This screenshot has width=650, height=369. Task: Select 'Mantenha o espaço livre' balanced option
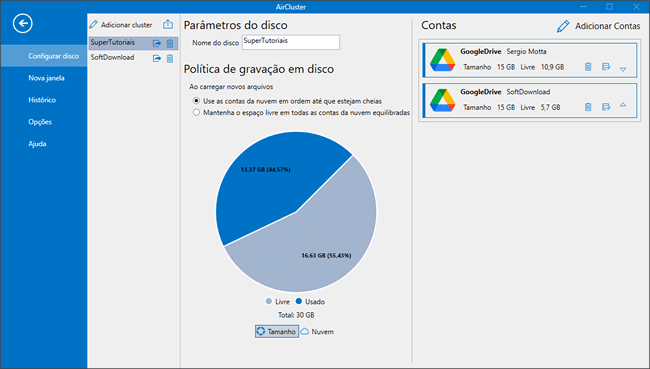click(196, 112)
